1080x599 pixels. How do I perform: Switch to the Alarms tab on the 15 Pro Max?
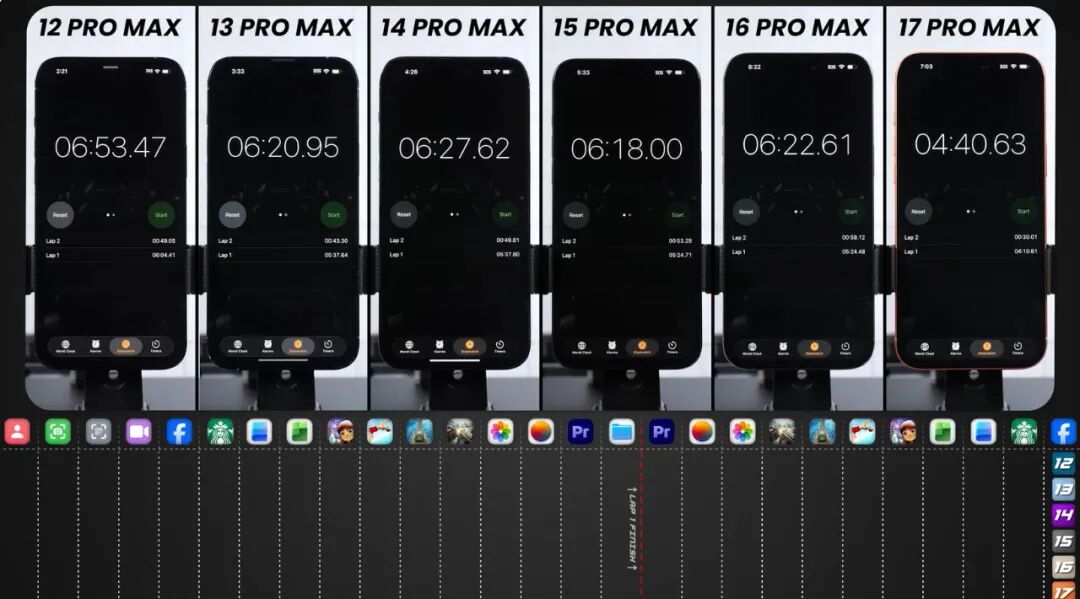click(x=612, y=345)
